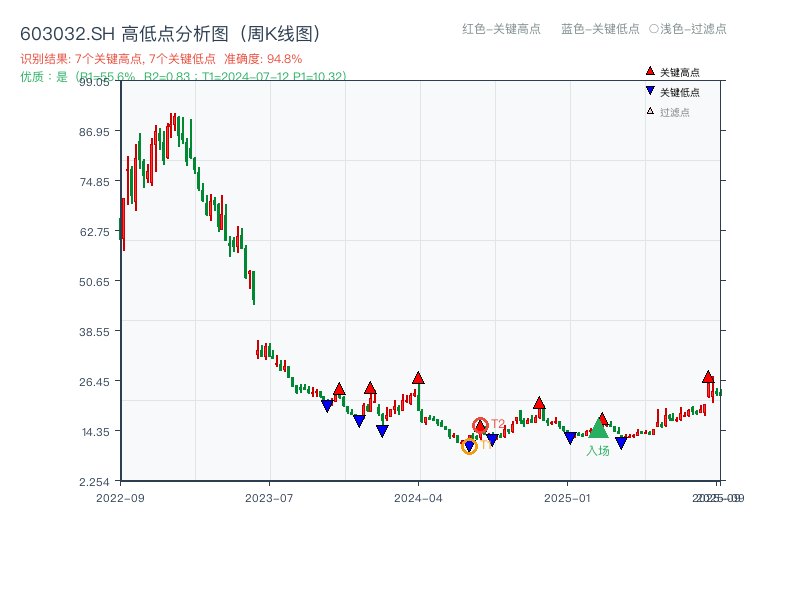Click the red triangle icon beside 关键高点 legend
The image size is (800, 600).
(650, 72)
